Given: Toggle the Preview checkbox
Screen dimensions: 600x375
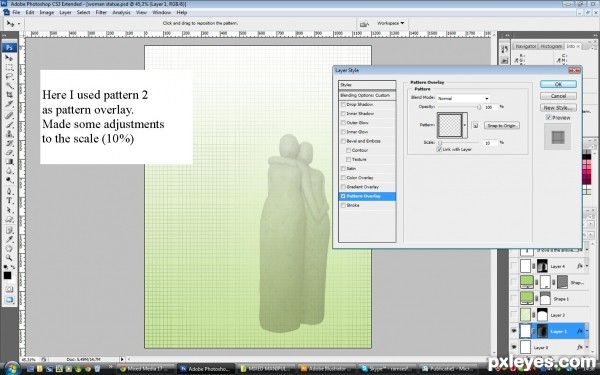Looking at the screenshot, I should pyautogui.click(x=549, y=117).
